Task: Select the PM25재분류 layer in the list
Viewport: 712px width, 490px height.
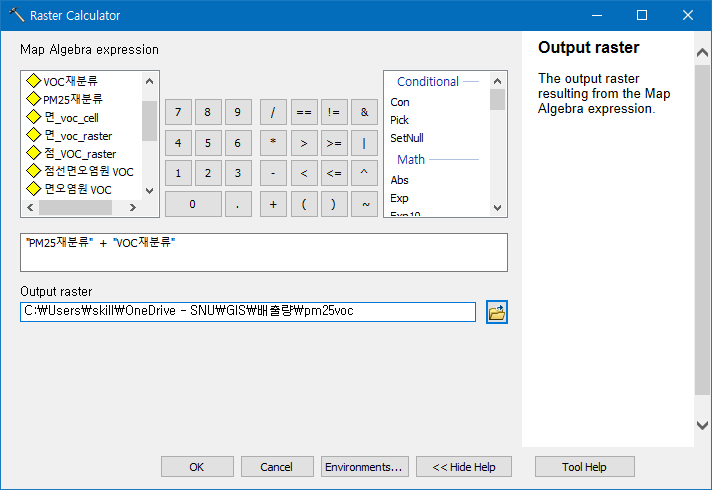Action: pyautogui.click(x=64, y=99)
